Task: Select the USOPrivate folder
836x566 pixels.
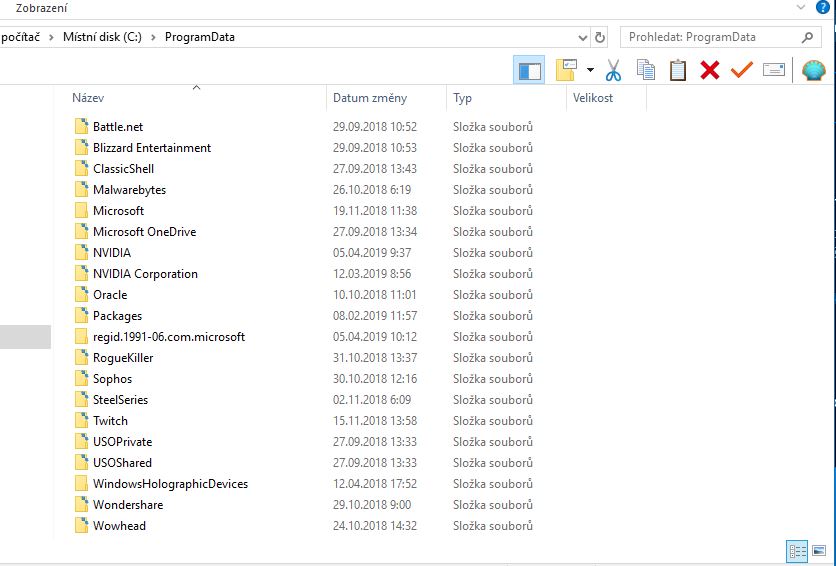Action: (123, 442)
